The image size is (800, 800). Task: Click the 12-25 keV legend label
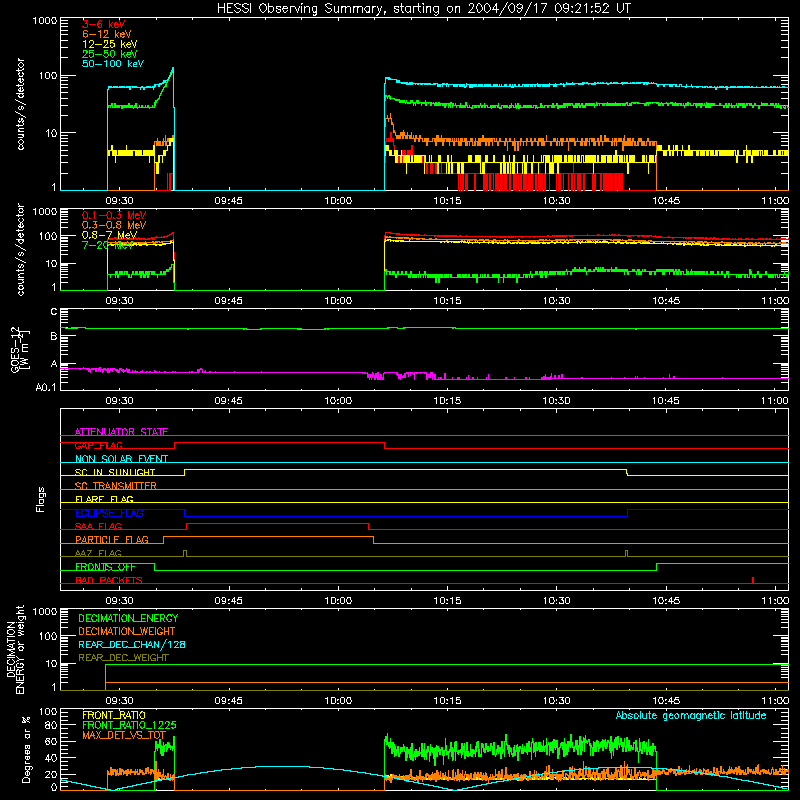[x=110, y=44]
